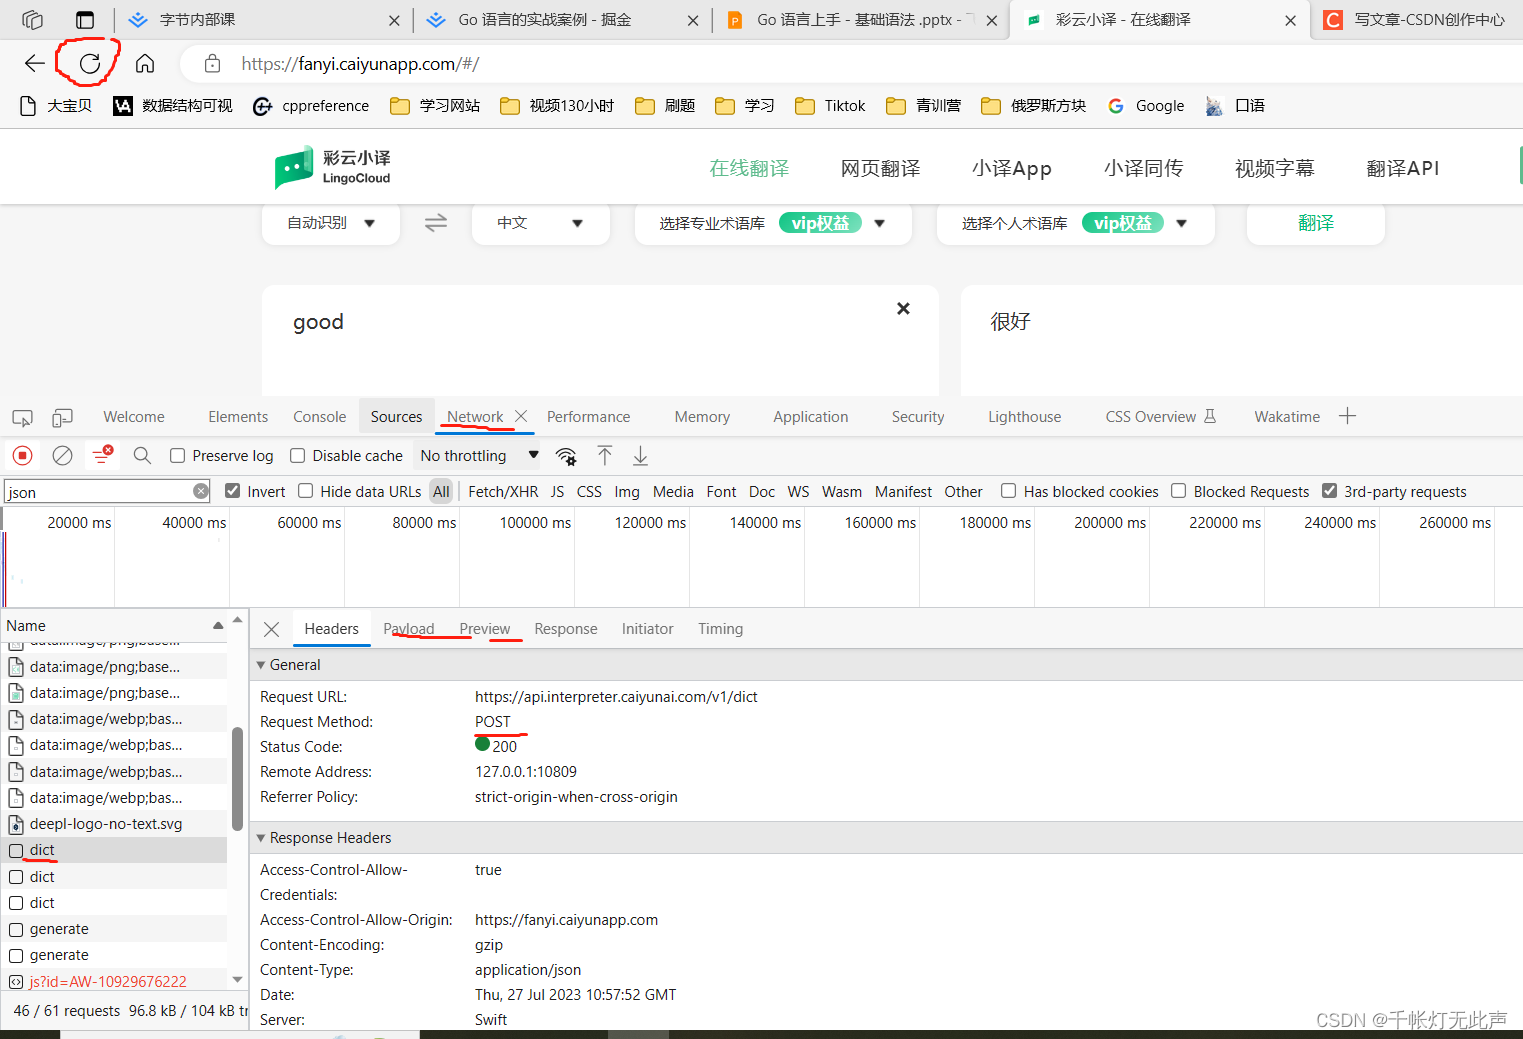Image resolution: width=1523 pixels, height=1039 pixels.
Task: Open personal glossary dropdown
Action: coord(1076,223)
